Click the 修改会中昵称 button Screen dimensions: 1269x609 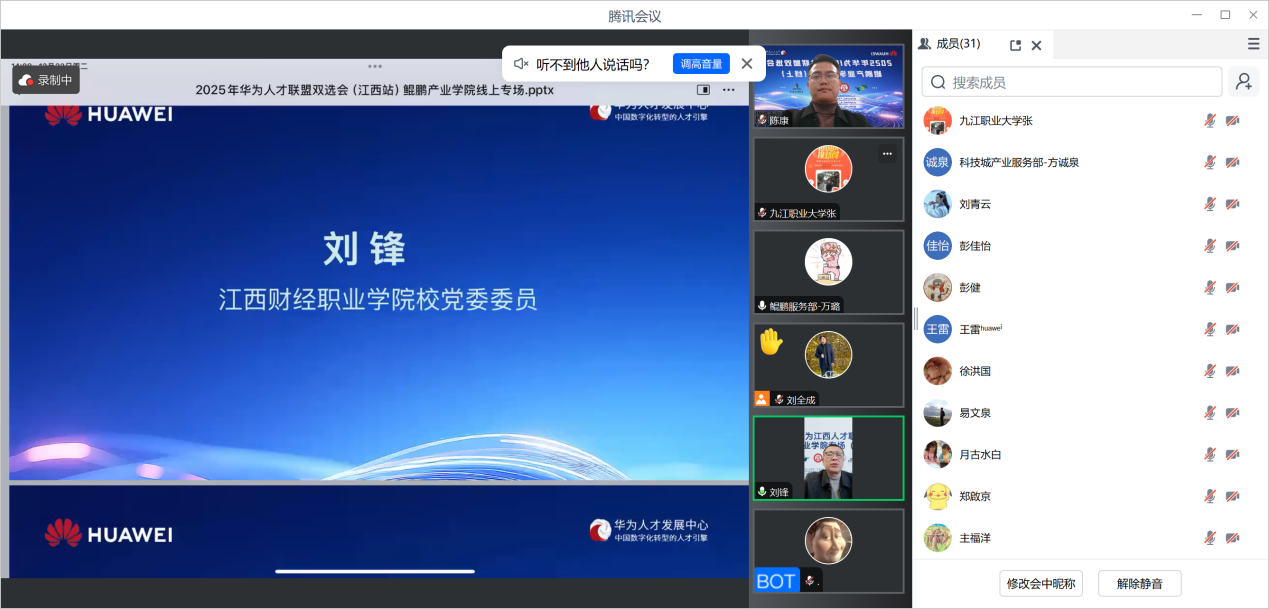pos(1041,583)
